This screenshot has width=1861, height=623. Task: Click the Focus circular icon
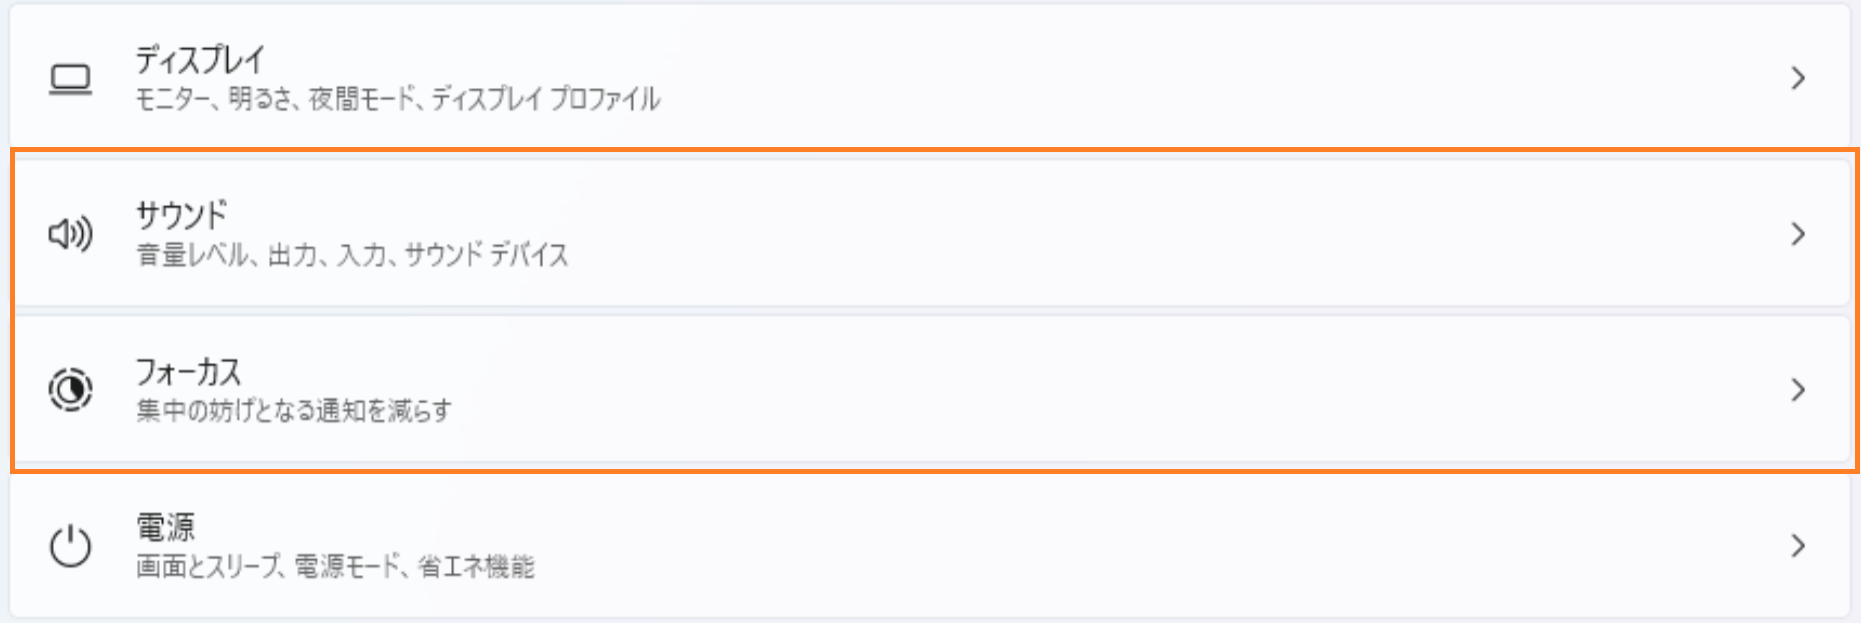click(71, 390)
